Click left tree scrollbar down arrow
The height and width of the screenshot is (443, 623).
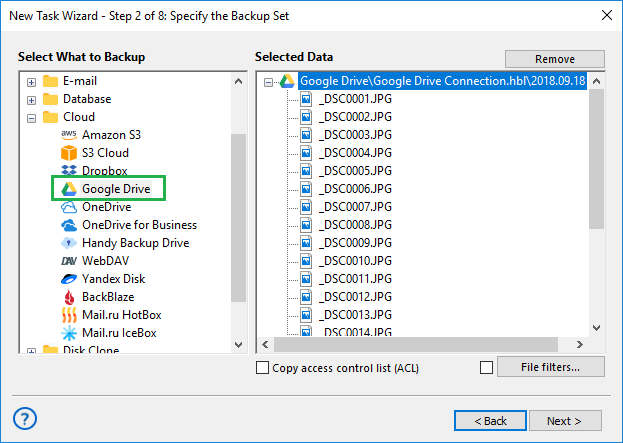238,344
